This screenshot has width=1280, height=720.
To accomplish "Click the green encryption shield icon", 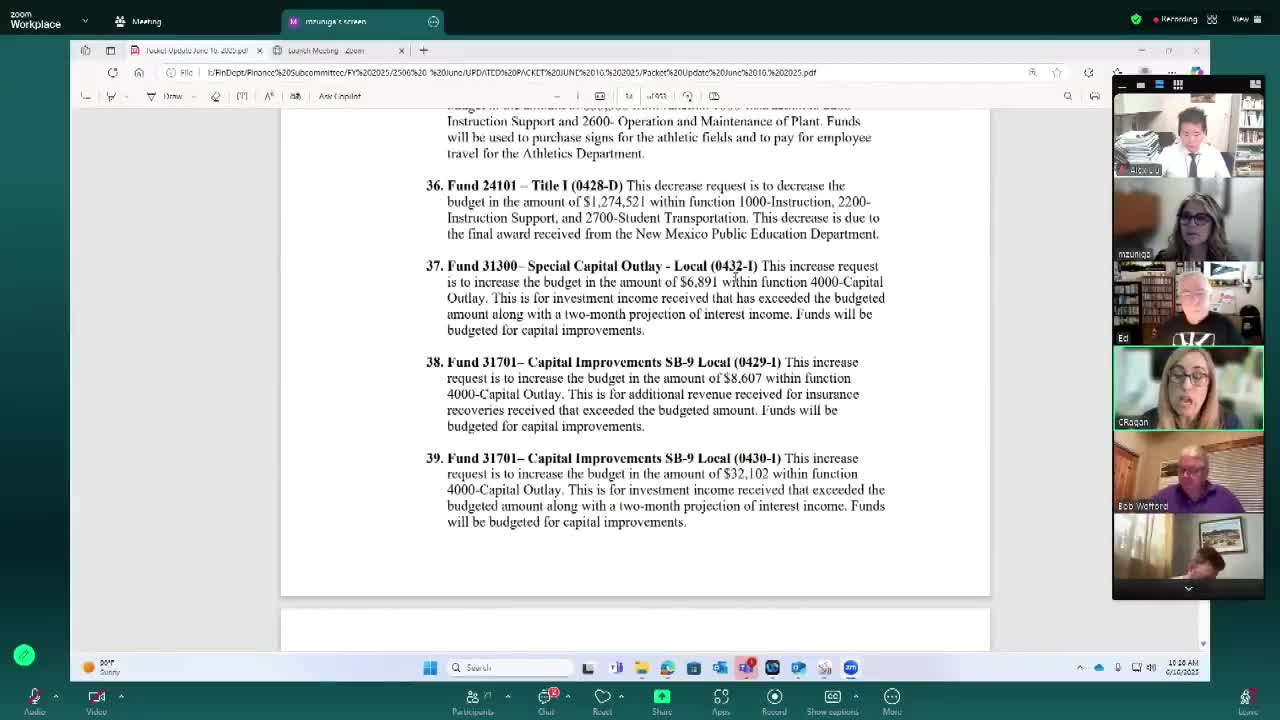I will (1136, 19).
